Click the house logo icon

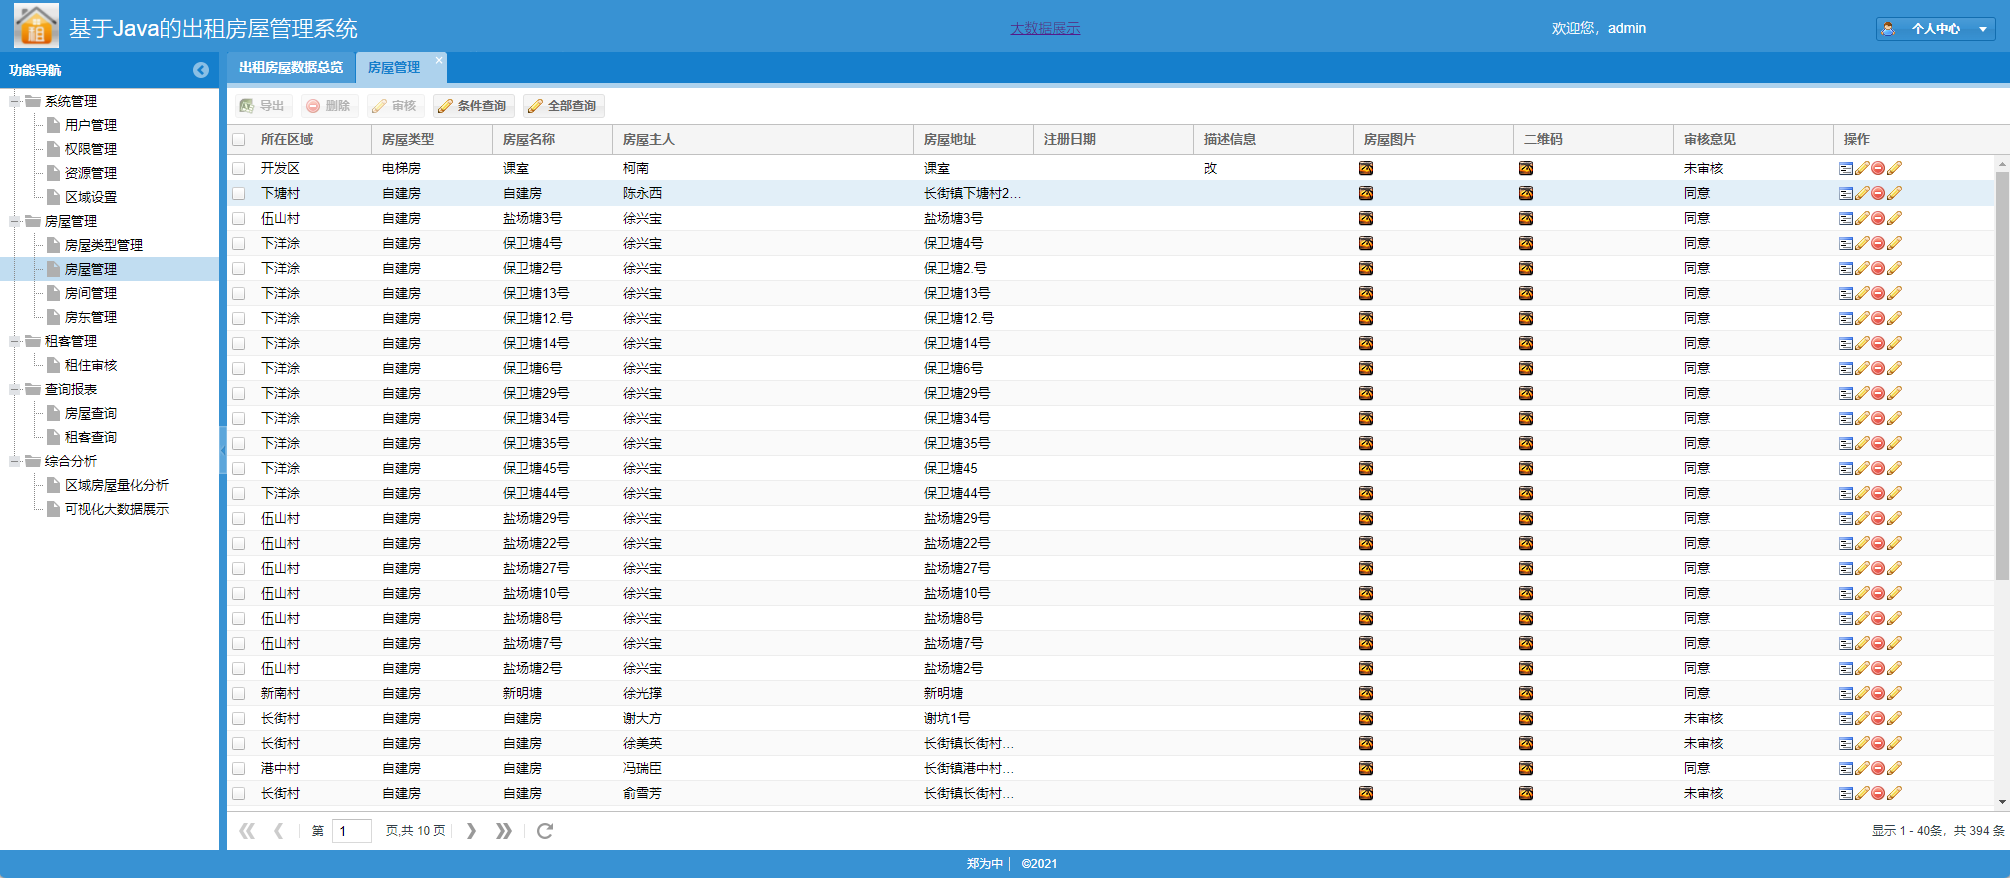[x=36, y=26]
